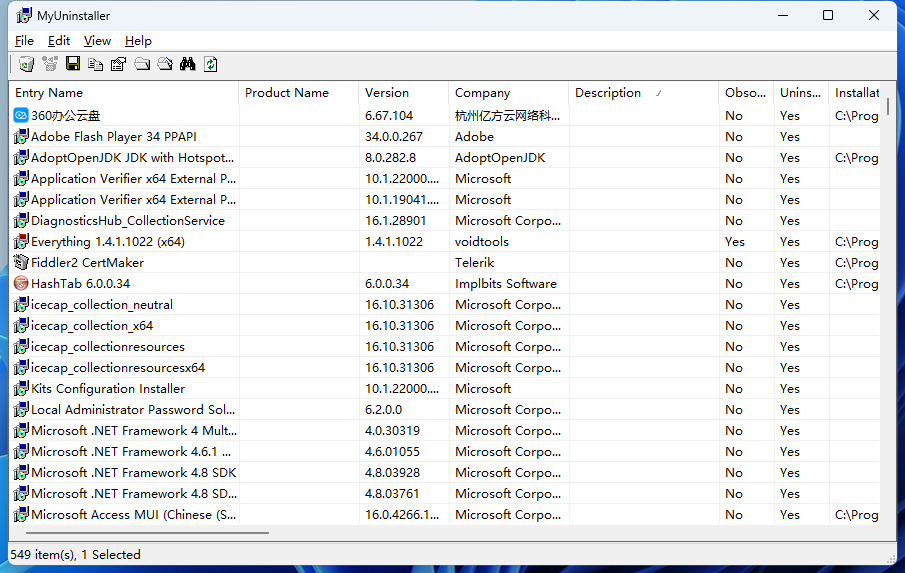
Task: Open the File menu
Action: [x=24, y=41]
